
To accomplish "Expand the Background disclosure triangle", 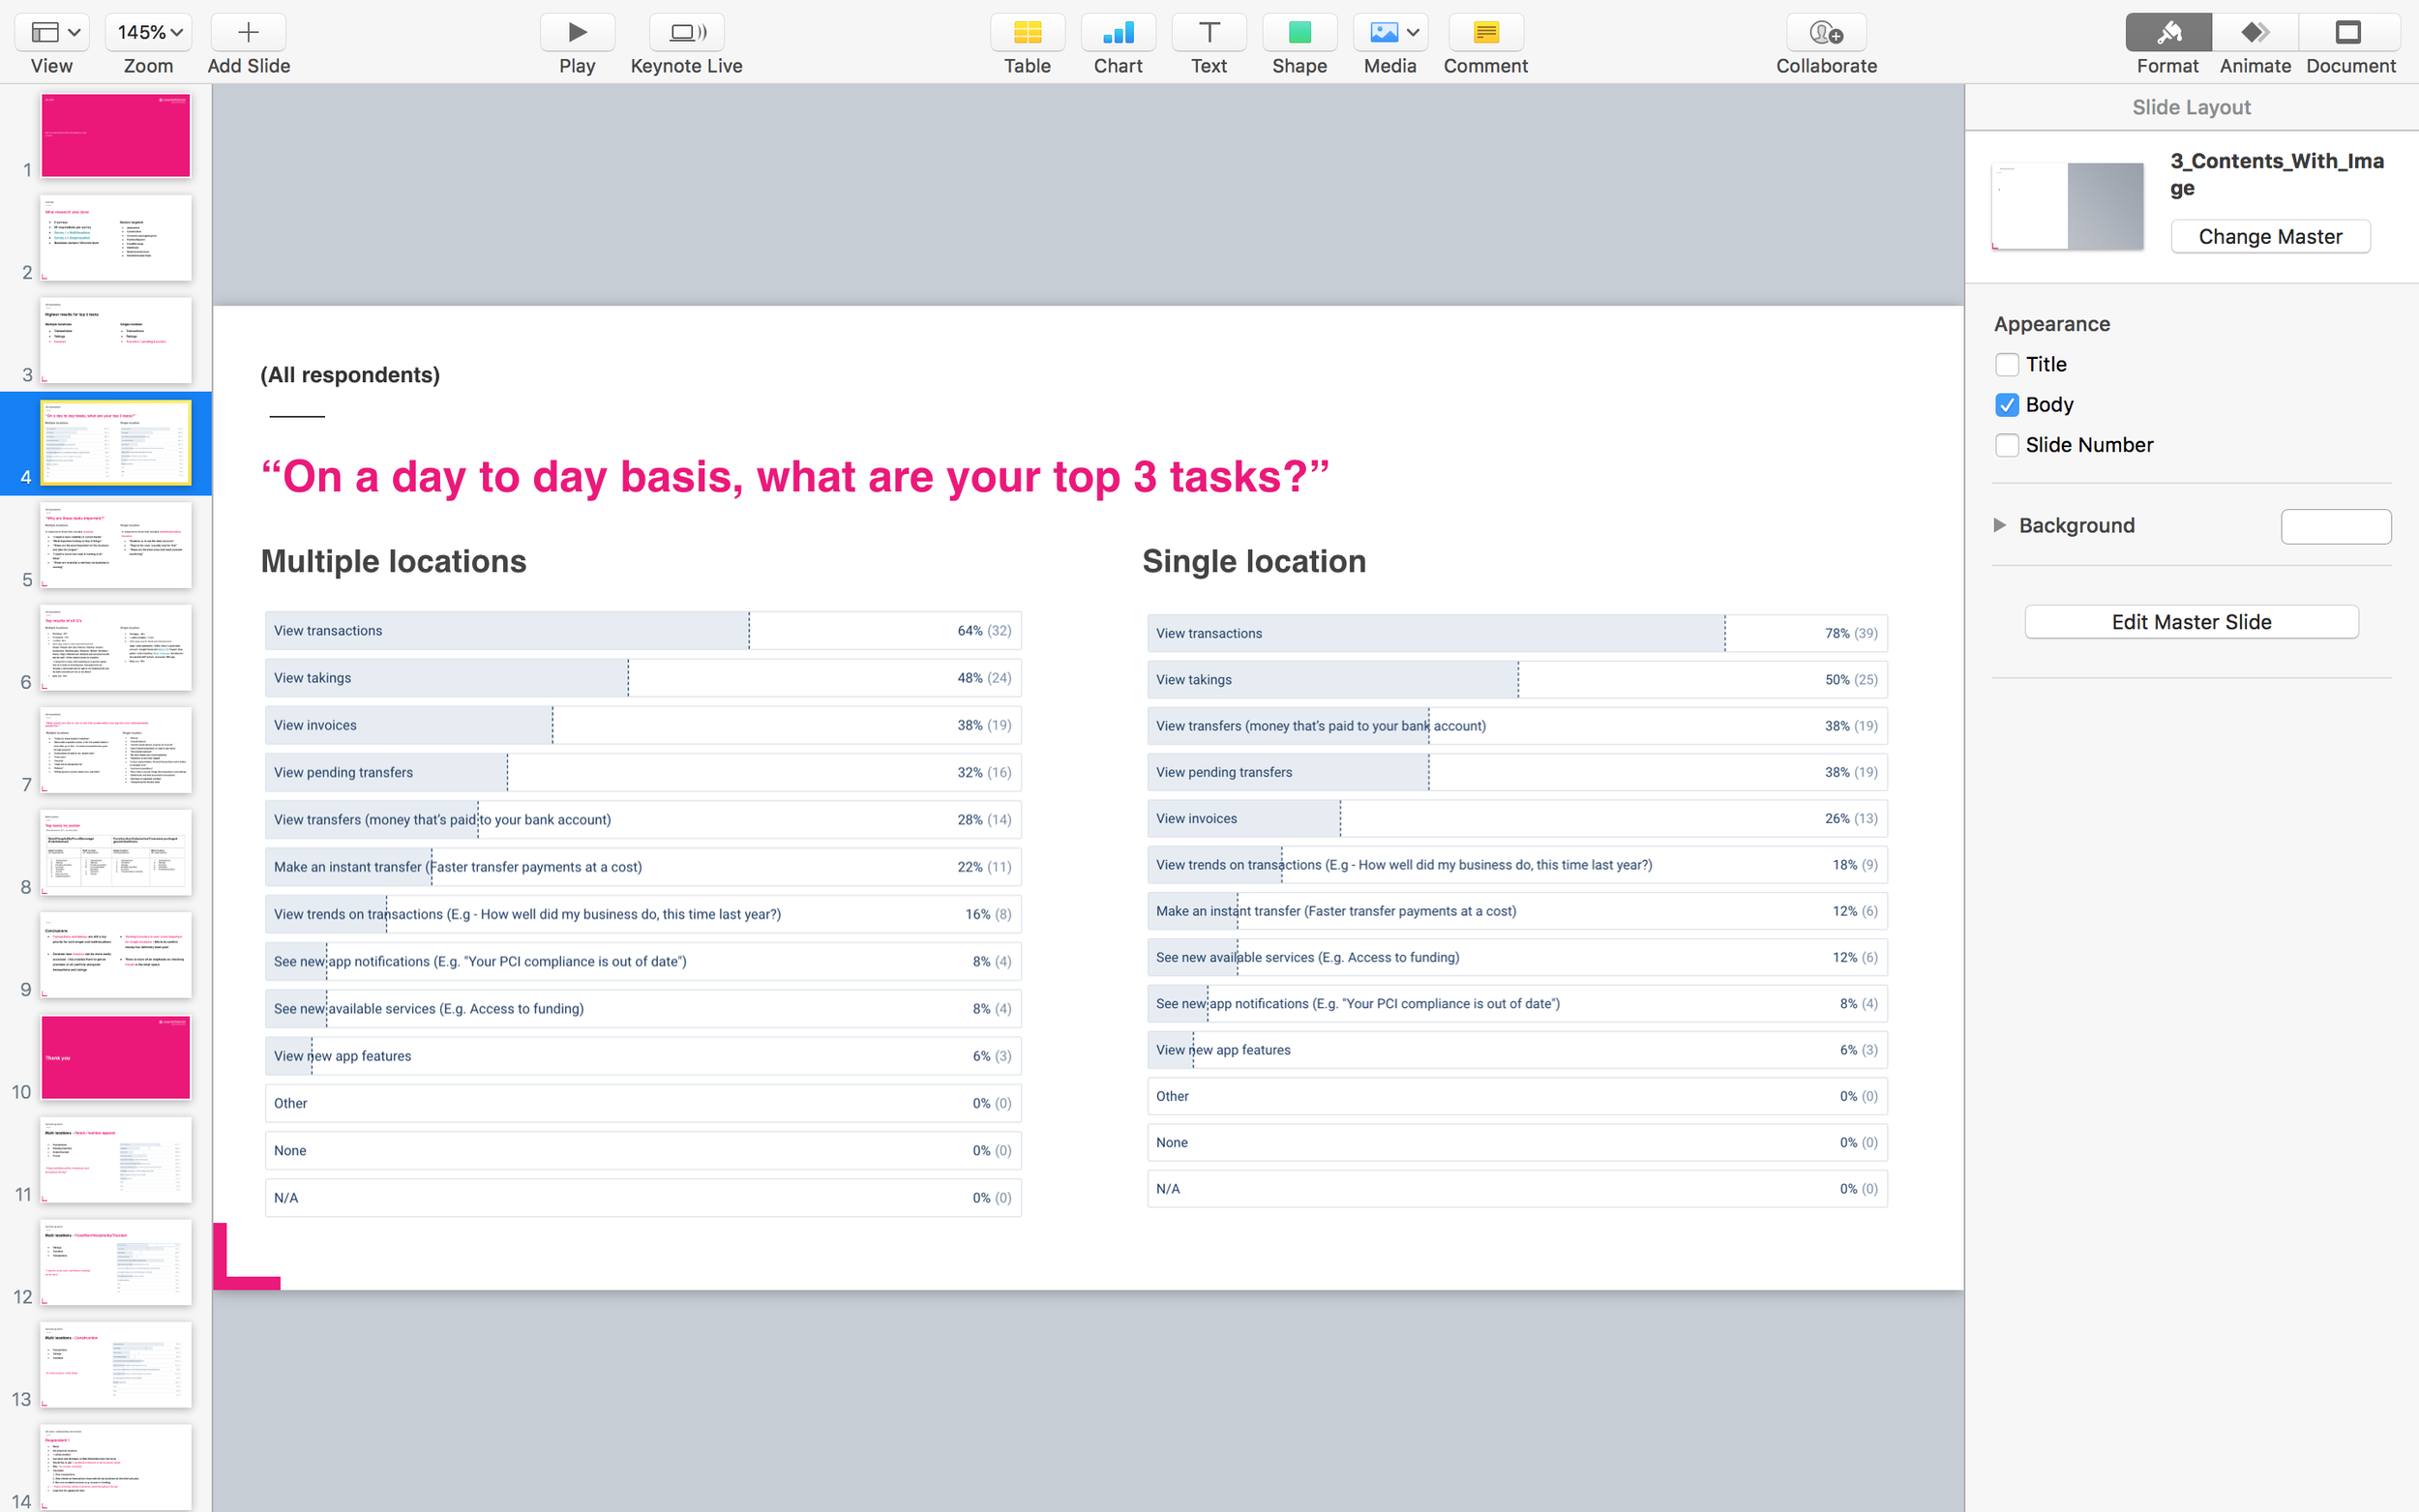I will [1999, 525].
